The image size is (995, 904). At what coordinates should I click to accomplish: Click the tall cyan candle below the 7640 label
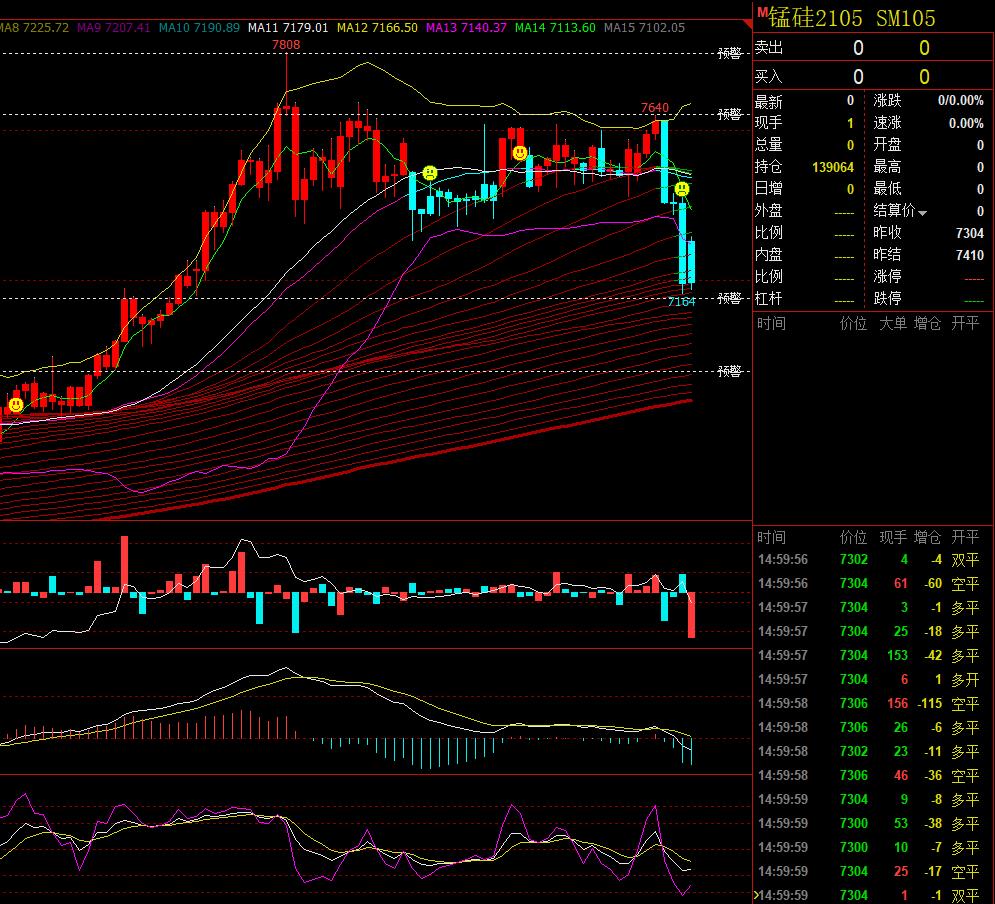(664, 162)
